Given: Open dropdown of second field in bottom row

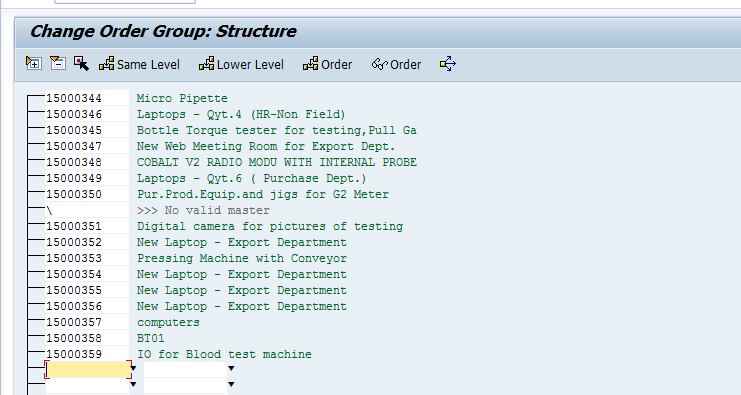Looking at the screenshot, I should click(231, 385).
